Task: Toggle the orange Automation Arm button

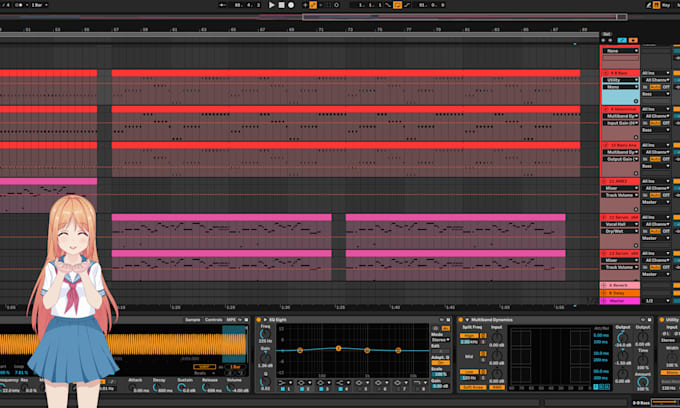Action: click(313, 5)
